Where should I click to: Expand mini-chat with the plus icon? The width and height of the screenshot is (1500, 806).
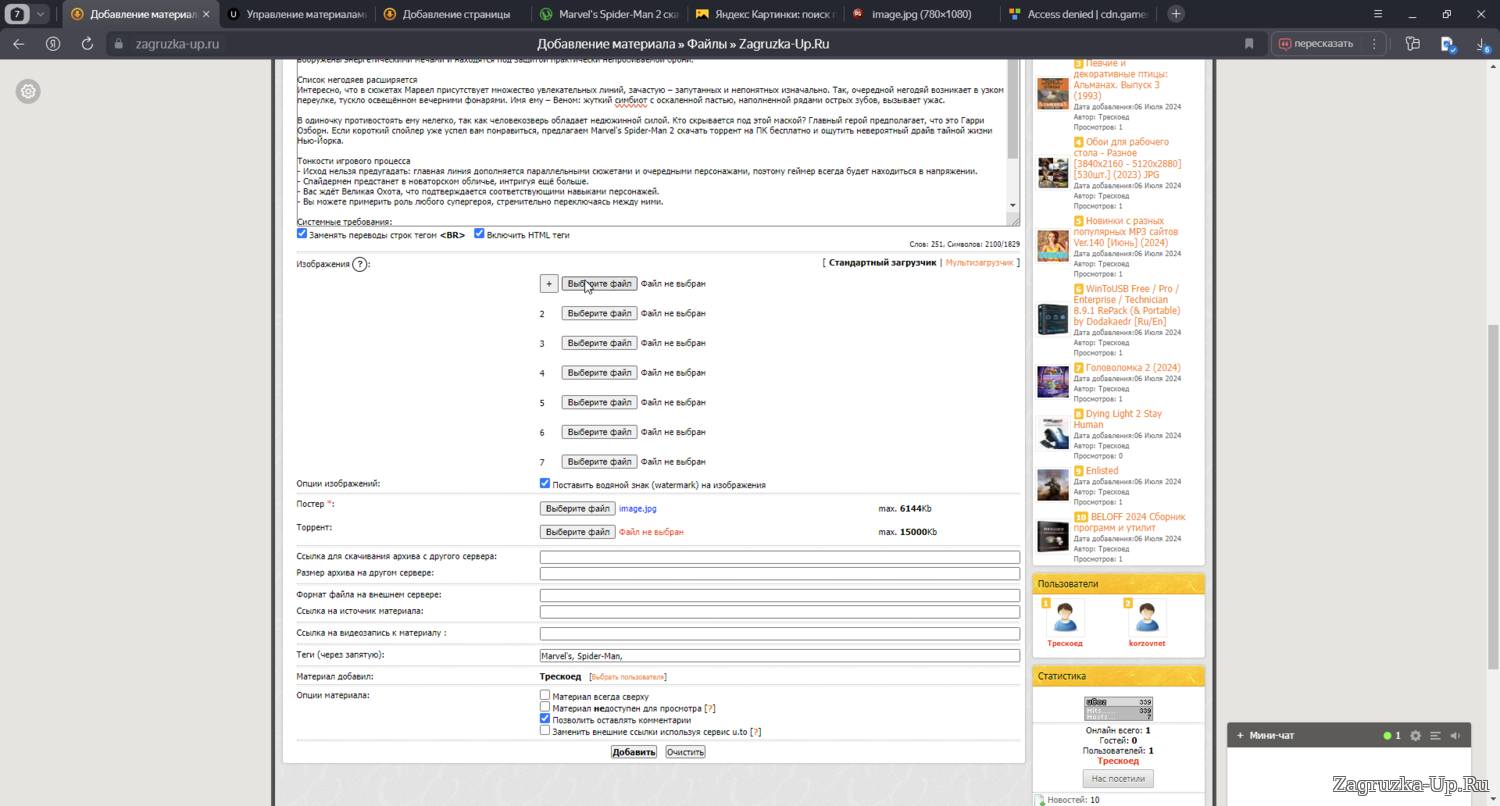(1240, 736)
